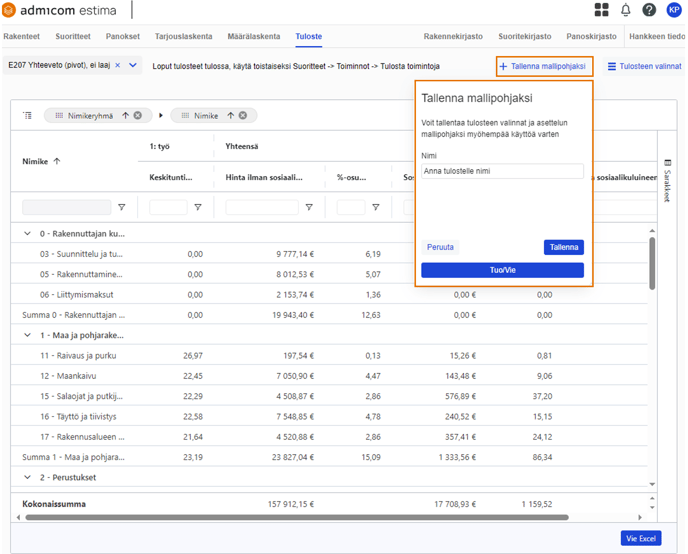Select row 12 - Maankaivu
Viewport: 688px width, 554px height.
coord(329,376)
